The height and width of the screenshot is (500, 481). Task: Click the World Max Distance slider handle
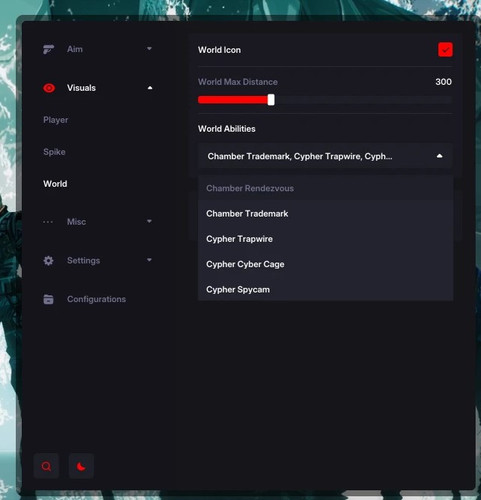(x=271, y=100)
